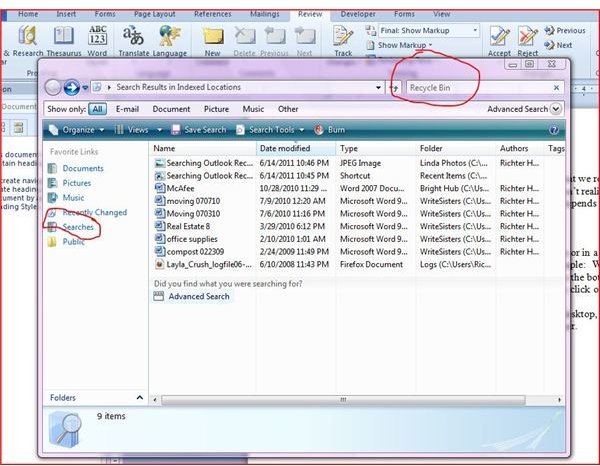The width and height of the screenshot is (600, 466).
Task: Go to Previous change in Word ribbon
Action: pyautogui.click(x=565, y=31)
